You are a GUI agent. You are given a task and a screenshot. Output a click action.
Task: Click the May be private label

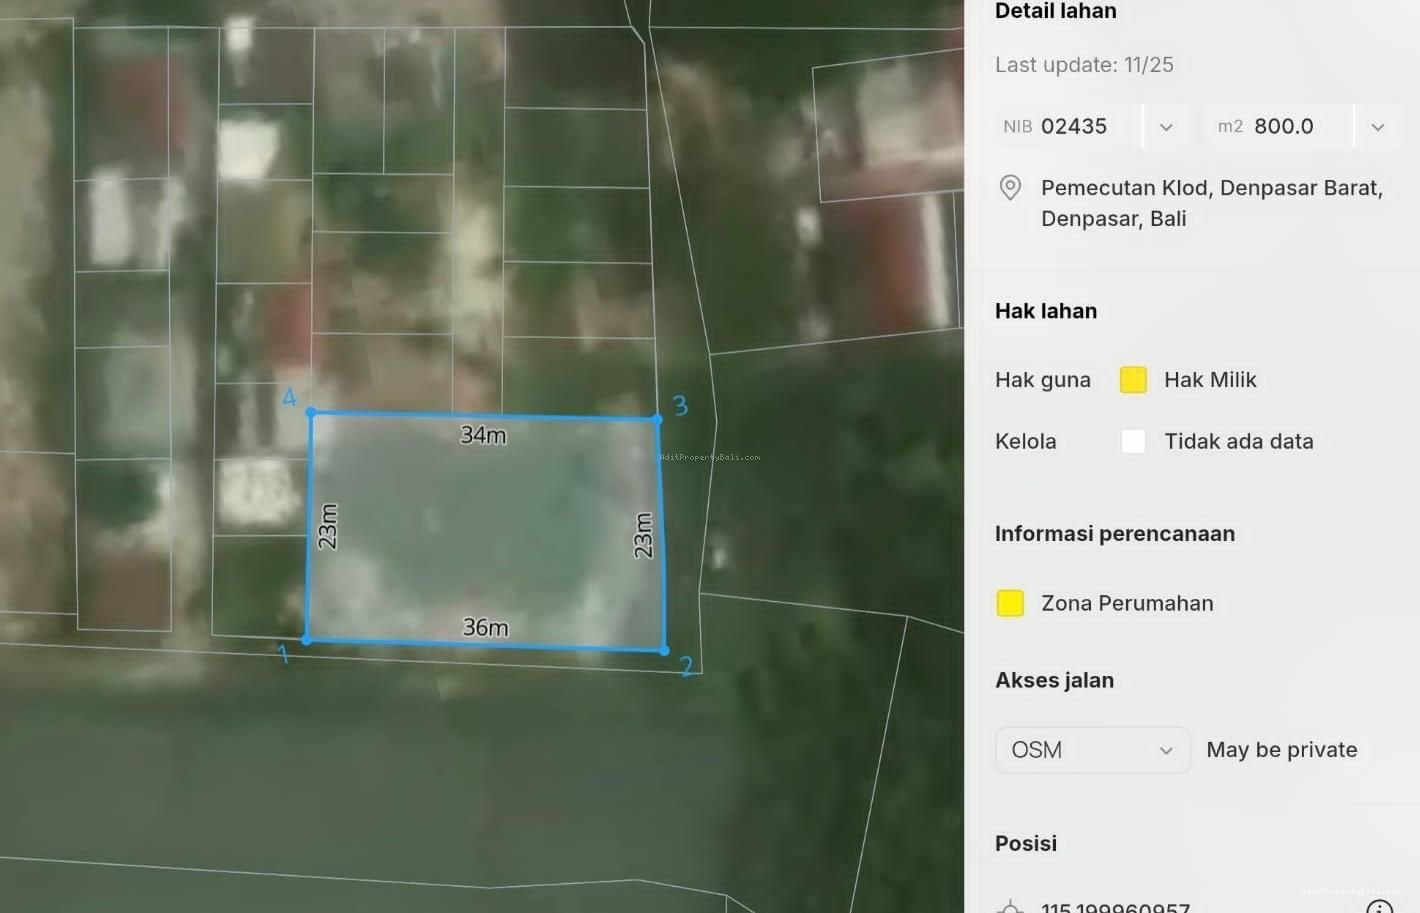click(x=1281, y=749)
